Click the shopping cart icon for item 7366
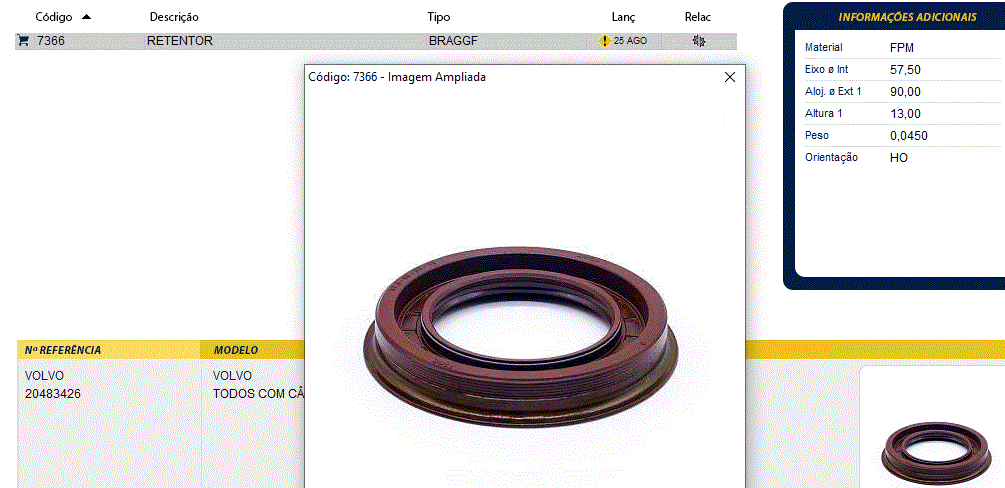Viewport: 1005px width, 488px height. [23, 41]
